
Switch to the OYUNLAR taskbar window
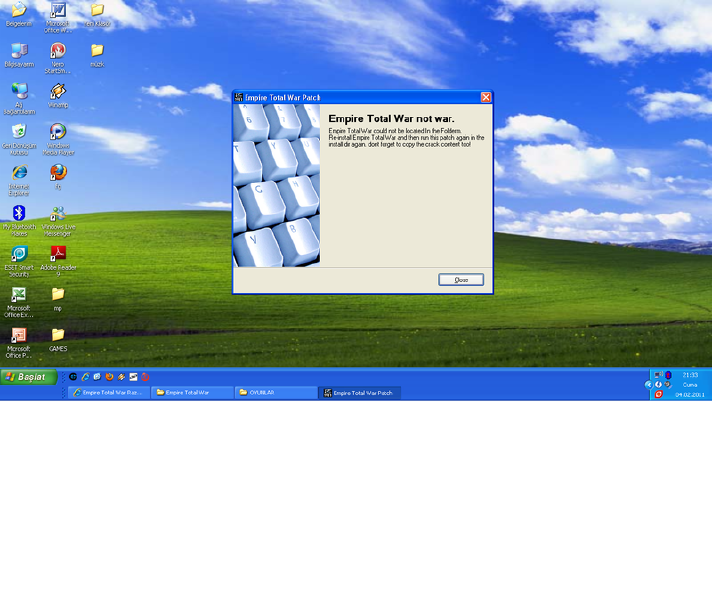click(275, 393)
